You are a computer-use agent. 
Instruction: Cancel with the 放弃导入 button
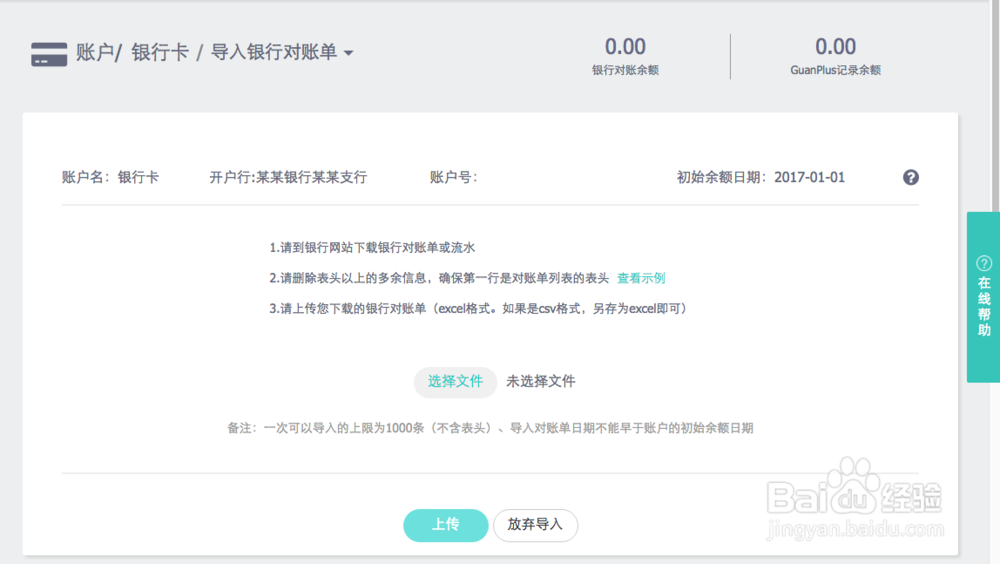535,525
